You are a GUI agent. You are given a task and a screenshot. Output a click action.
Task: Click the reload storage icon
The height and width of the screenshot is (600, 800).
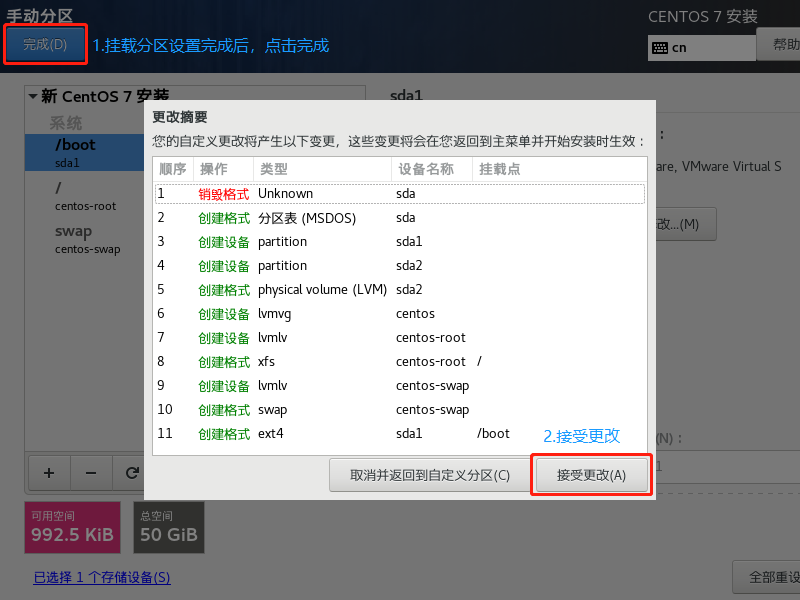(131, 472)
